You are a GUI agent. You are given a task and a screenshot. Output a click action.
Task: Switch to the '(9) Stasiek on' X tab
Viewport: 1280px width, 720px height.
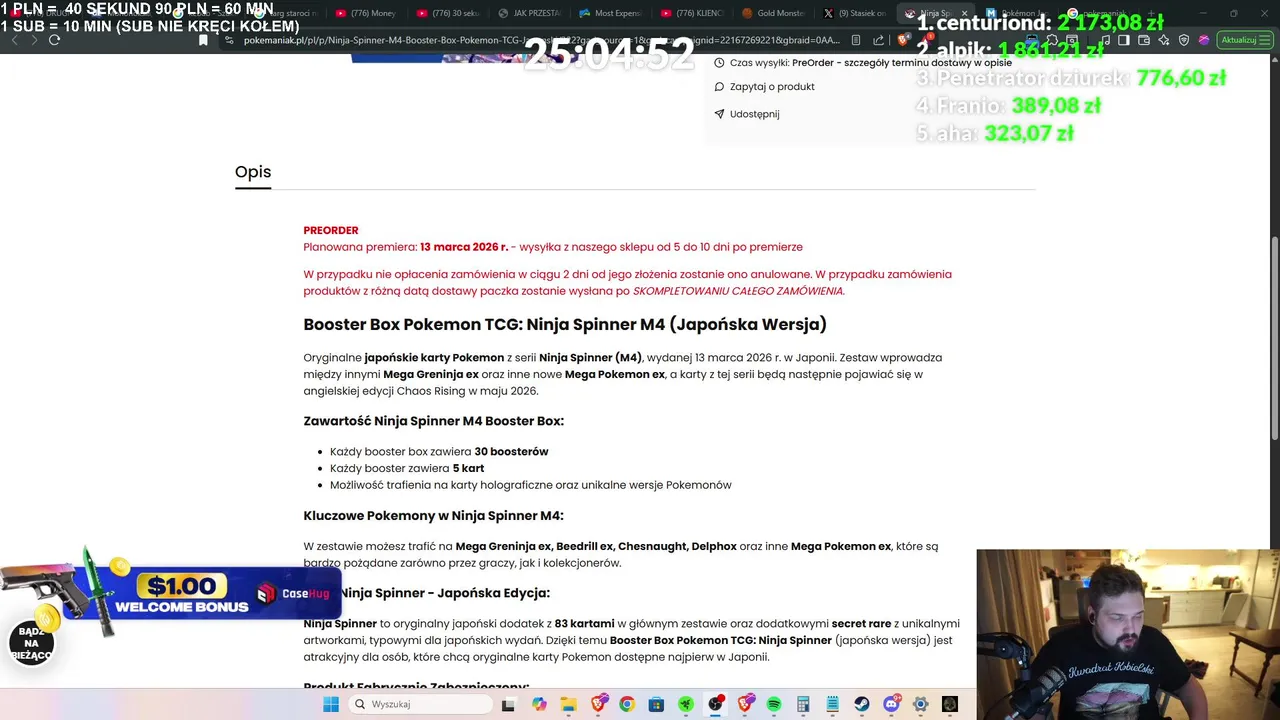(857, 13)
